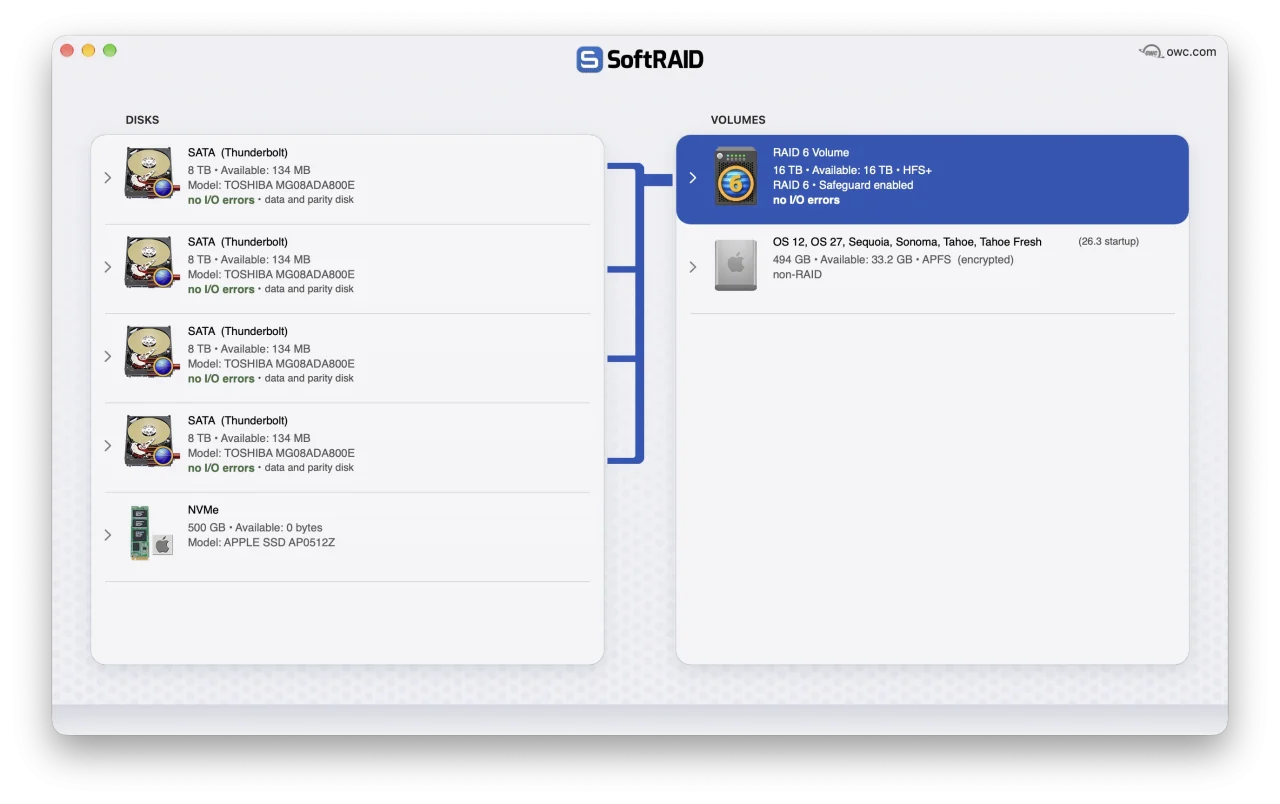1280x804 pixels.
Task: Minimize the SoftRAID window with yellow button
Action: [x=88, y=50]
